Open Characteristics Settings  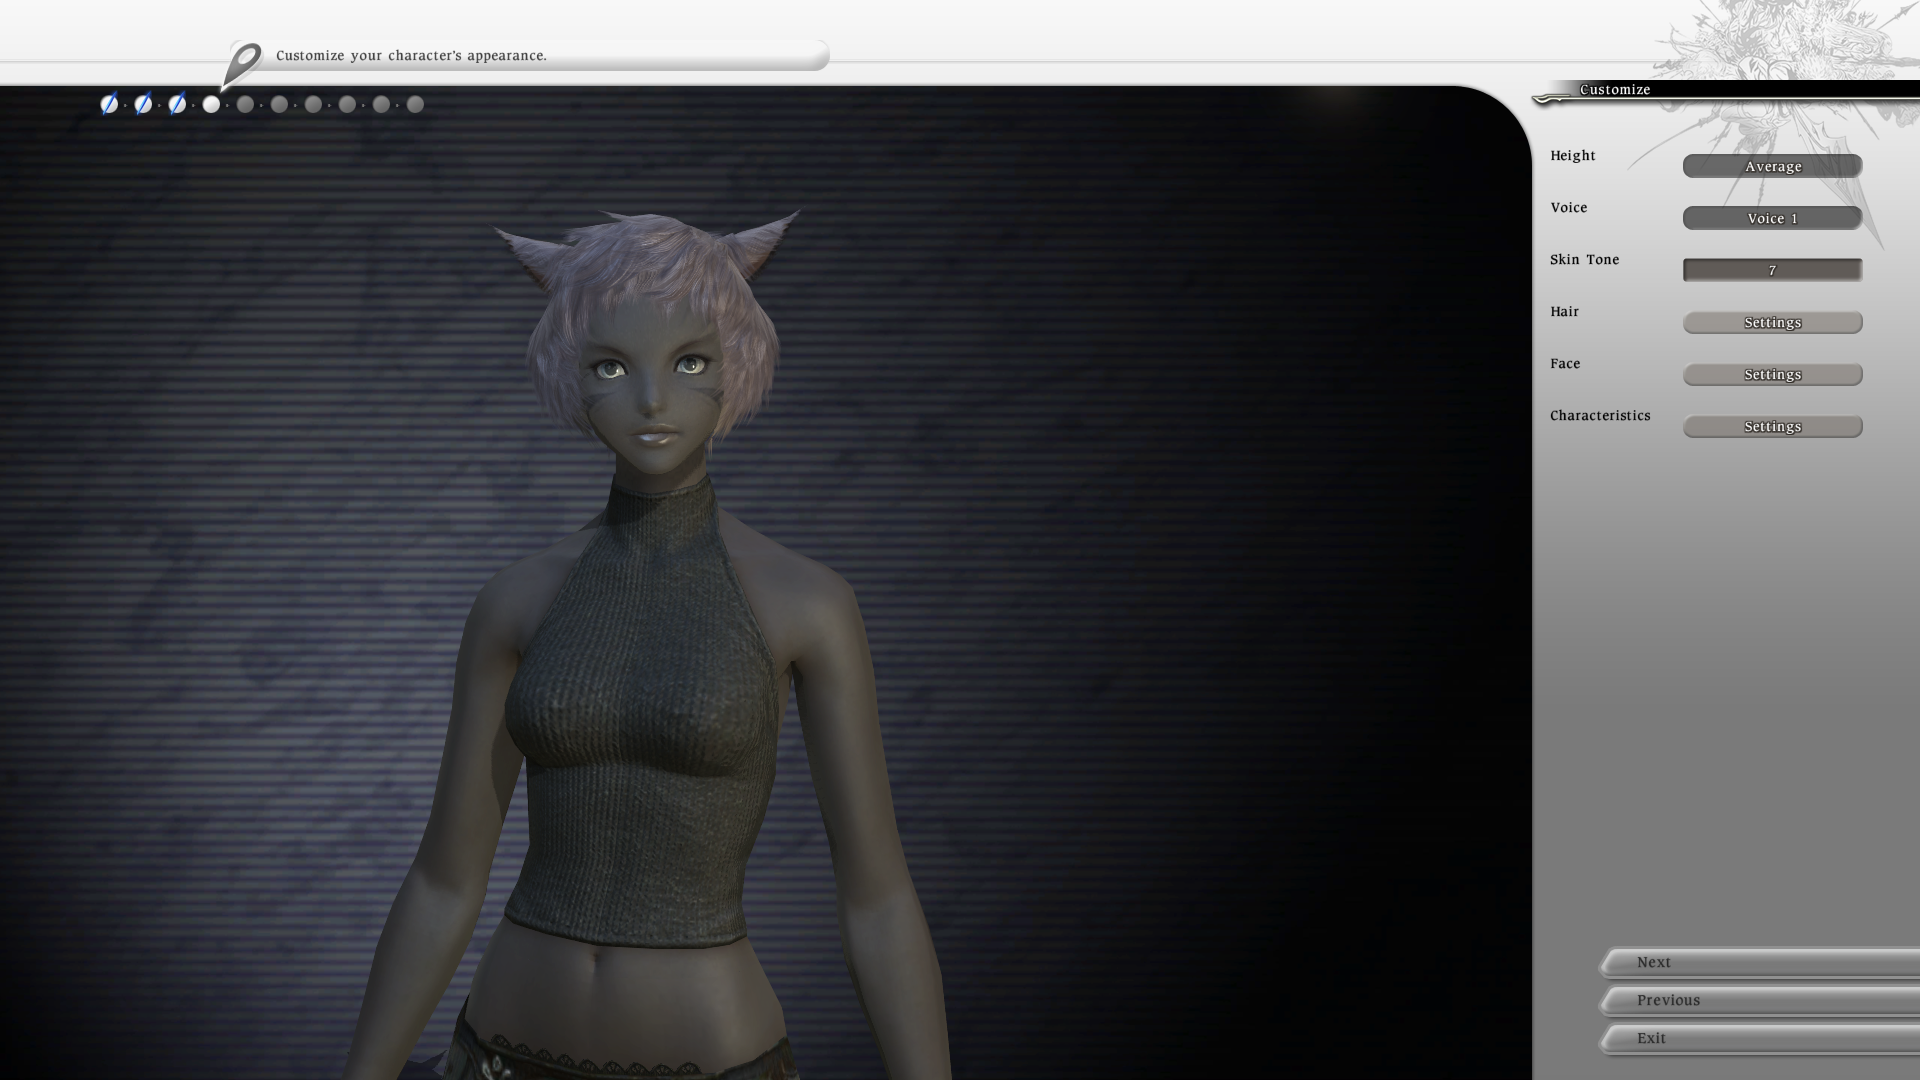[1772, 426]
